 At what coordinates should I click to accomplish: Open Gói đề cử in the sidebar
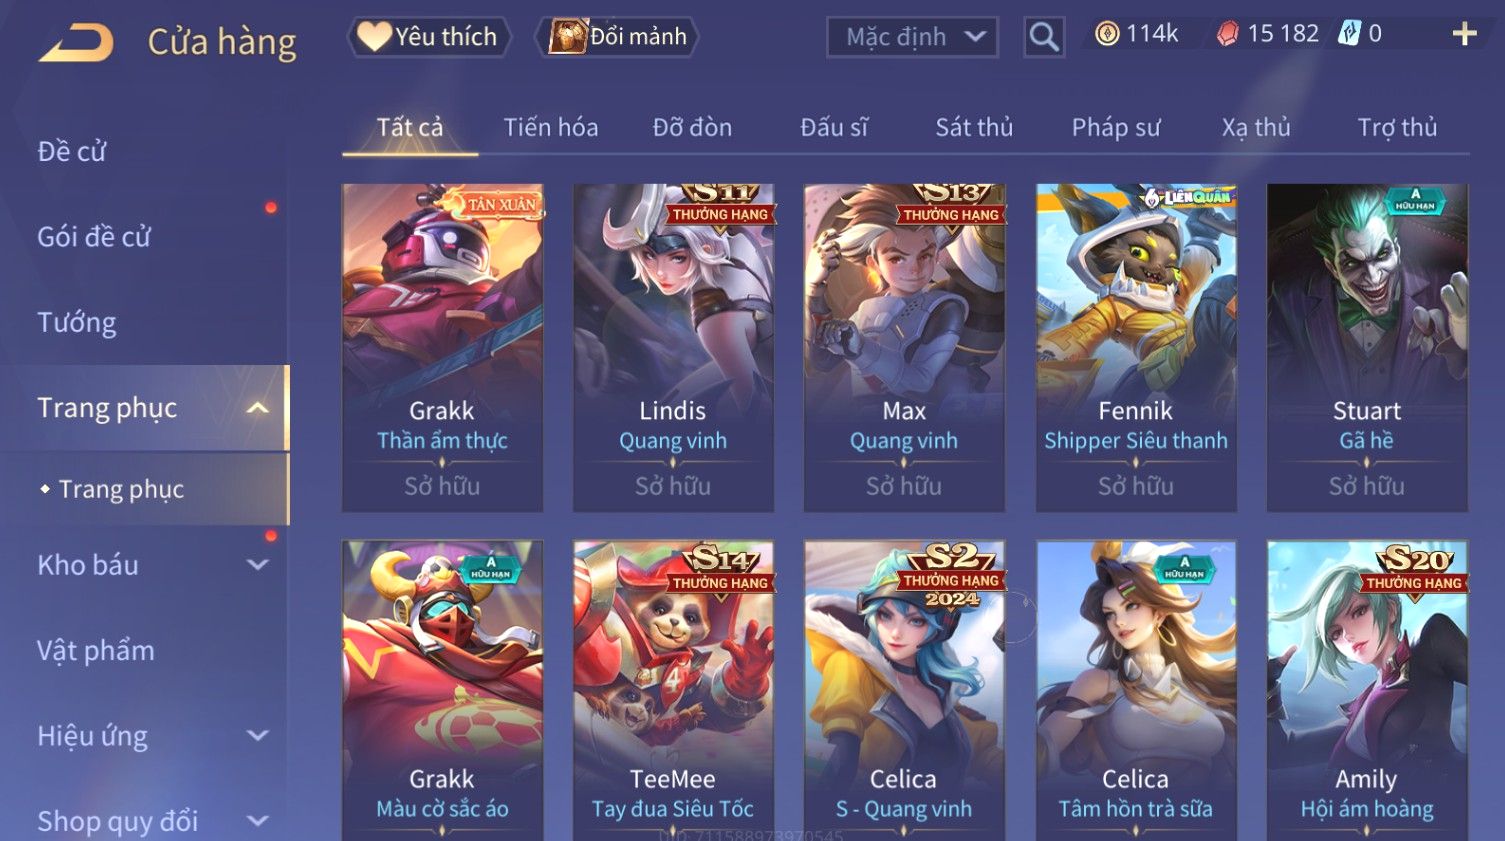coord(94,237)
